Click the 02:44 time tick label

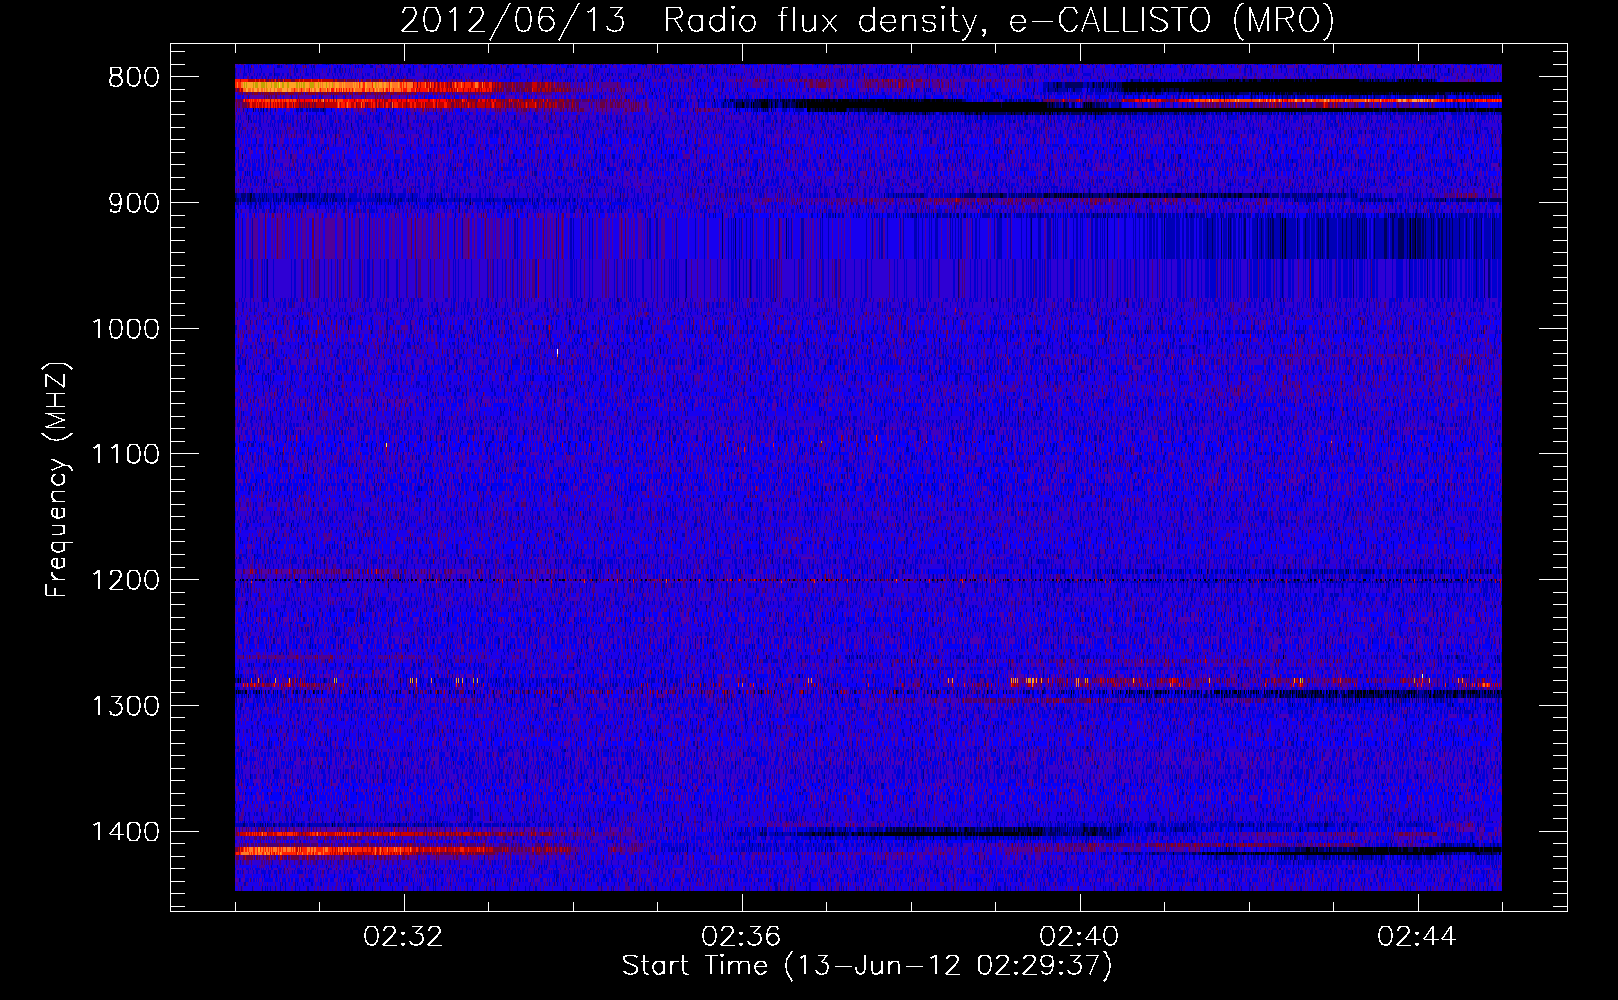pyautogui.click(x=1417, y=937)
